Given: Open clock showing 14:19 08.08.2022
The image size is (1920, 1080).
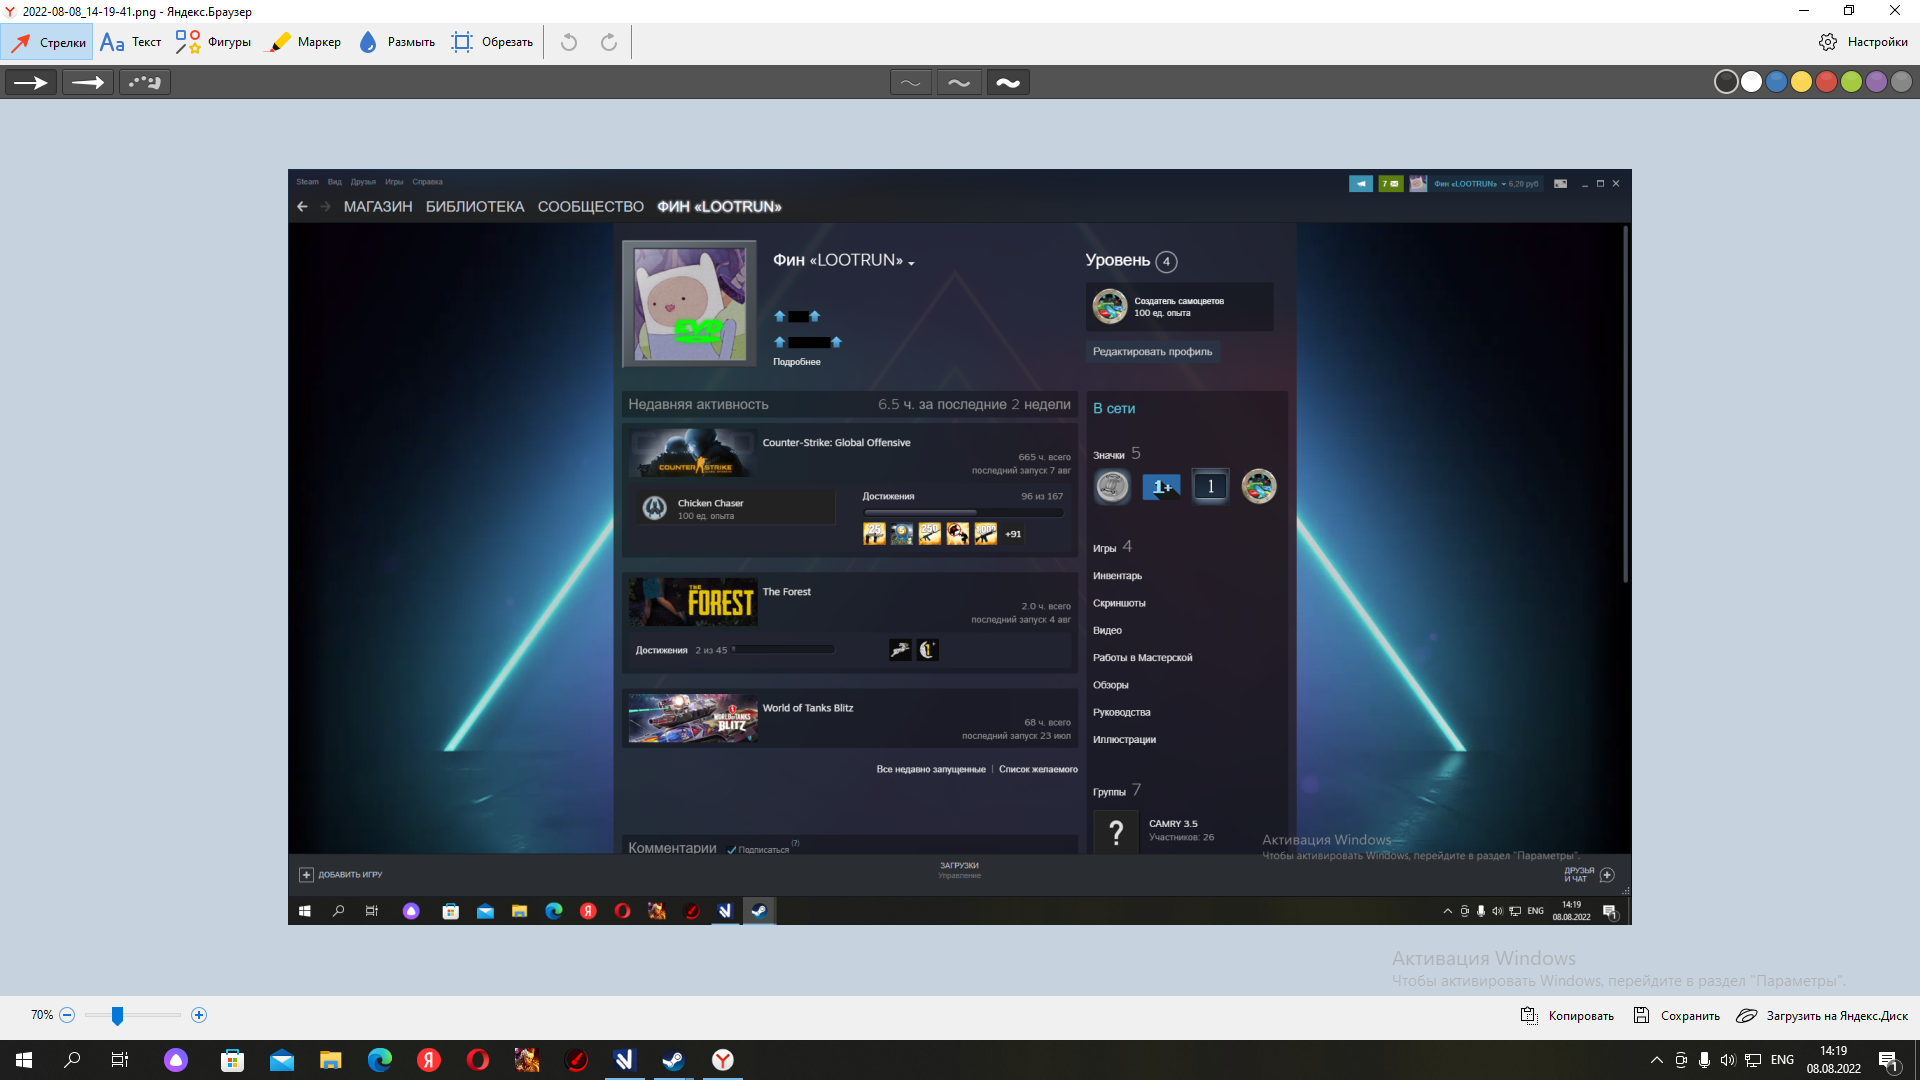Looking at the screenshot, I should coord(1834,1060).
